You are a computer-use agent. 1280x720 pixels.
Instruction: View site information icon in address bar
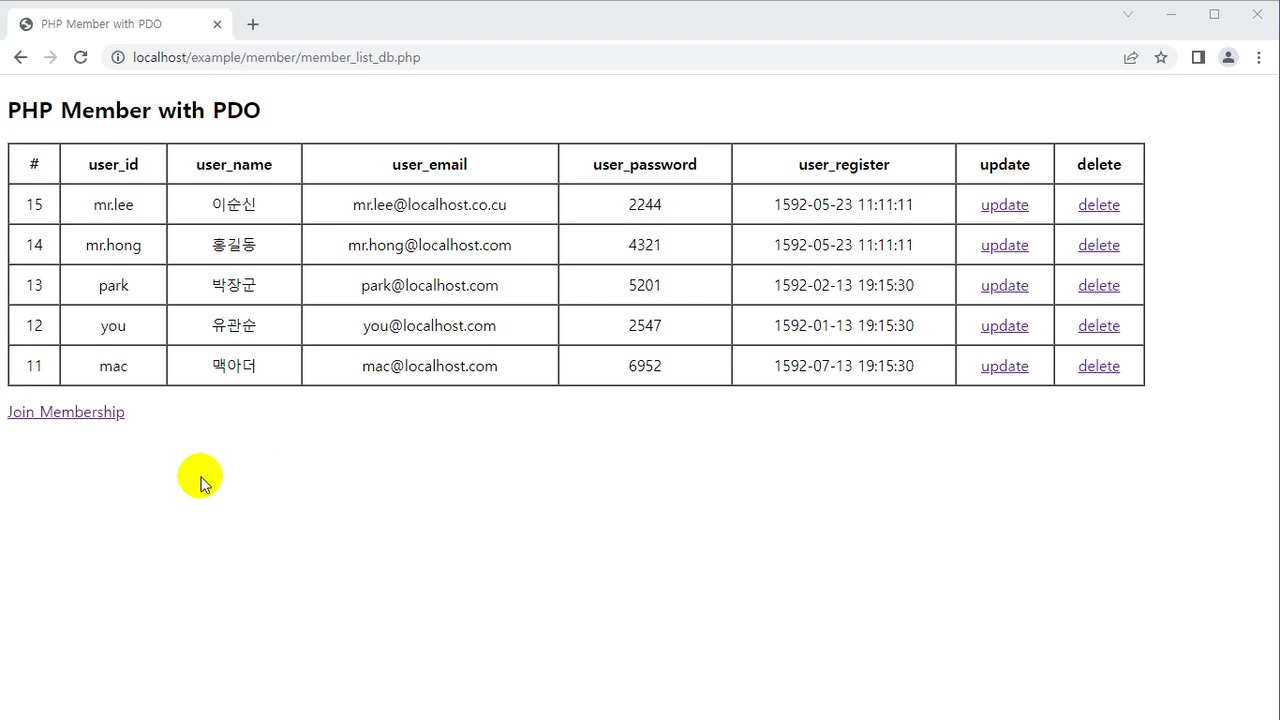(117, 57)
